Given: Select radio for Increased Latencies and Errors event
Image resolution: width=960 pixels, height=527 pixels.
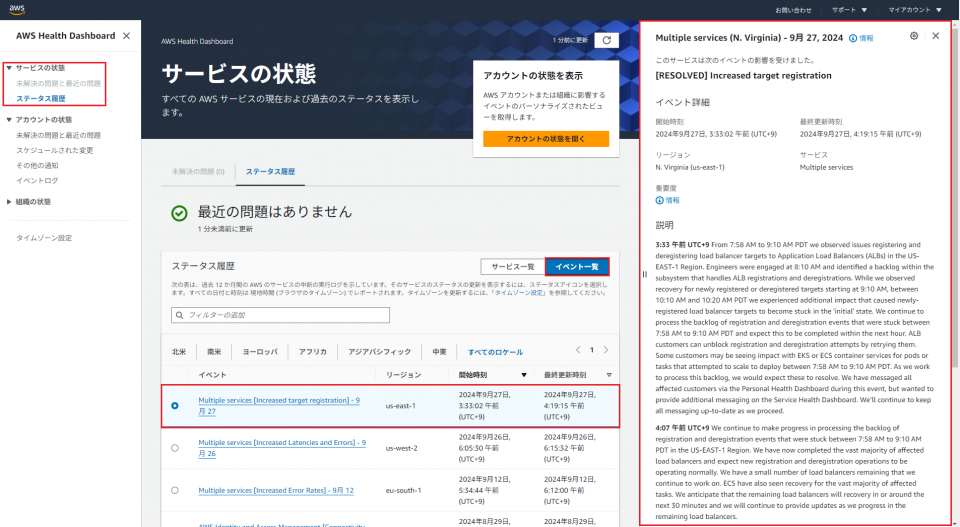Looking at the screenshot, I should (x=175, y=448).
